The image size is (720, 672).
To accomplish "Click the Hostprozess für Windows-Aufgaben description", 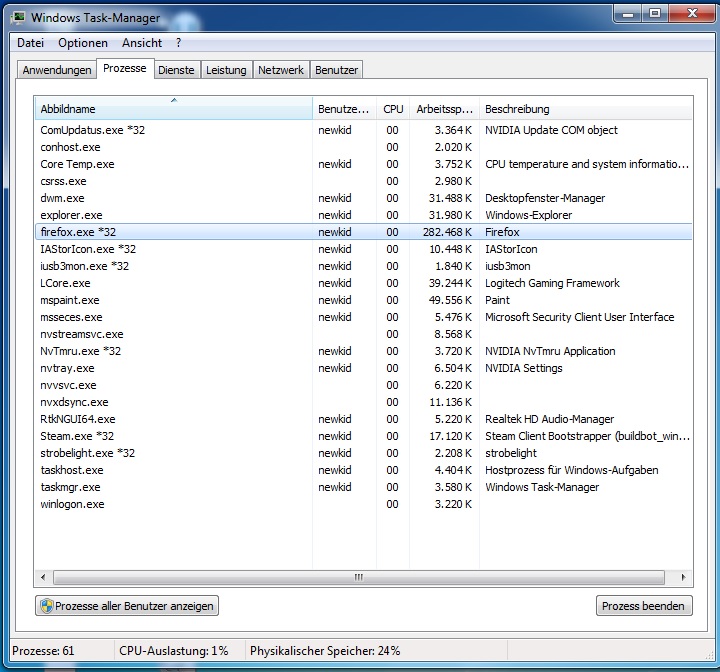I will 572,470.
